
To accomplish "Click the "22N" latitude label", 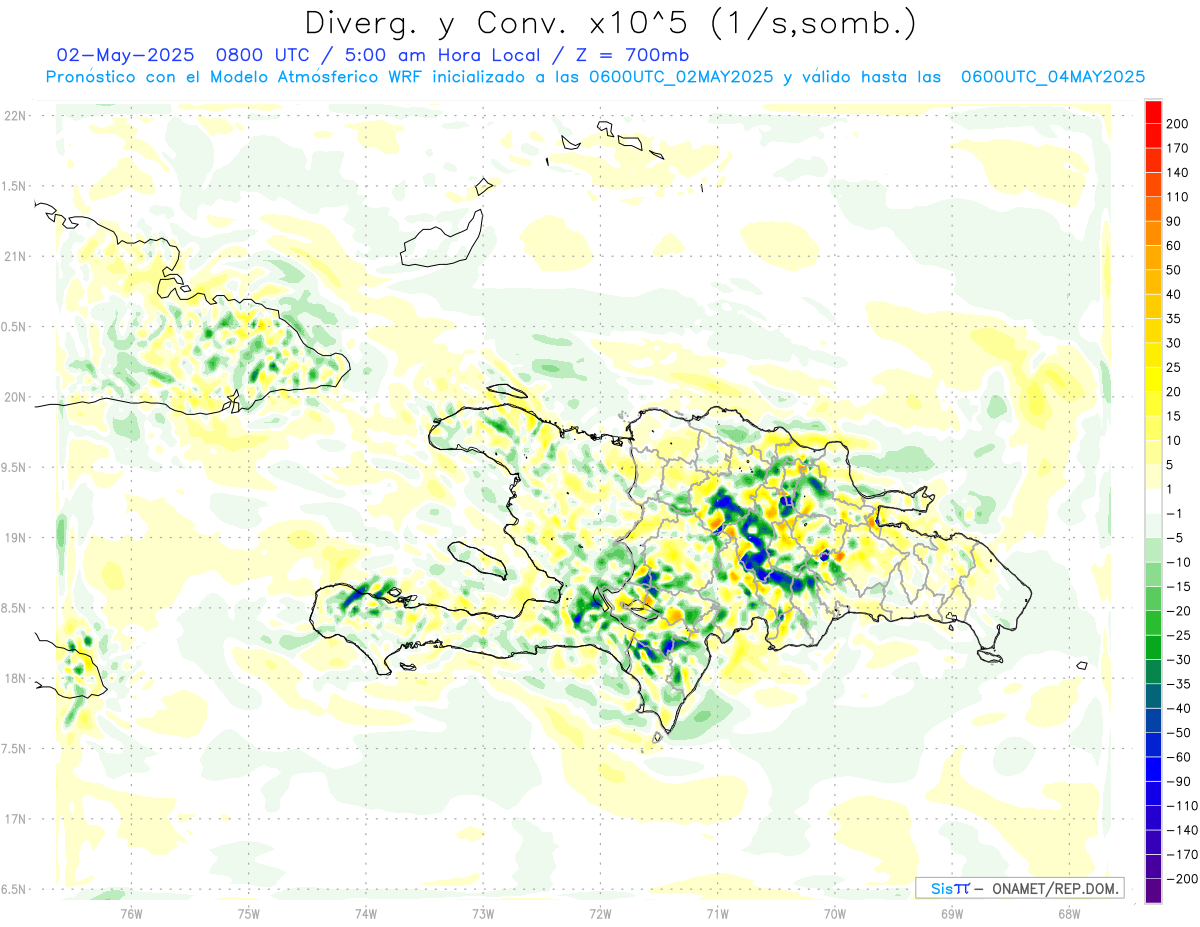I will point(15,116).
